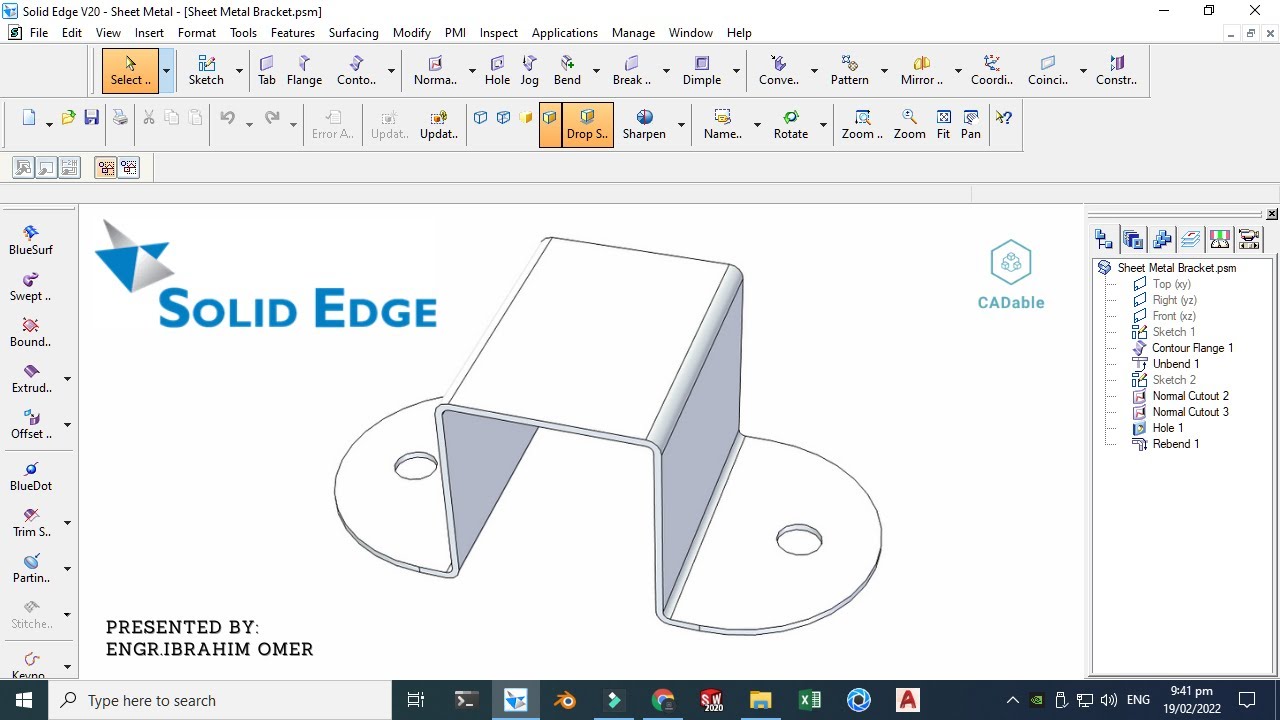
Task: Fit the model to window
Action: coord(943,125)
